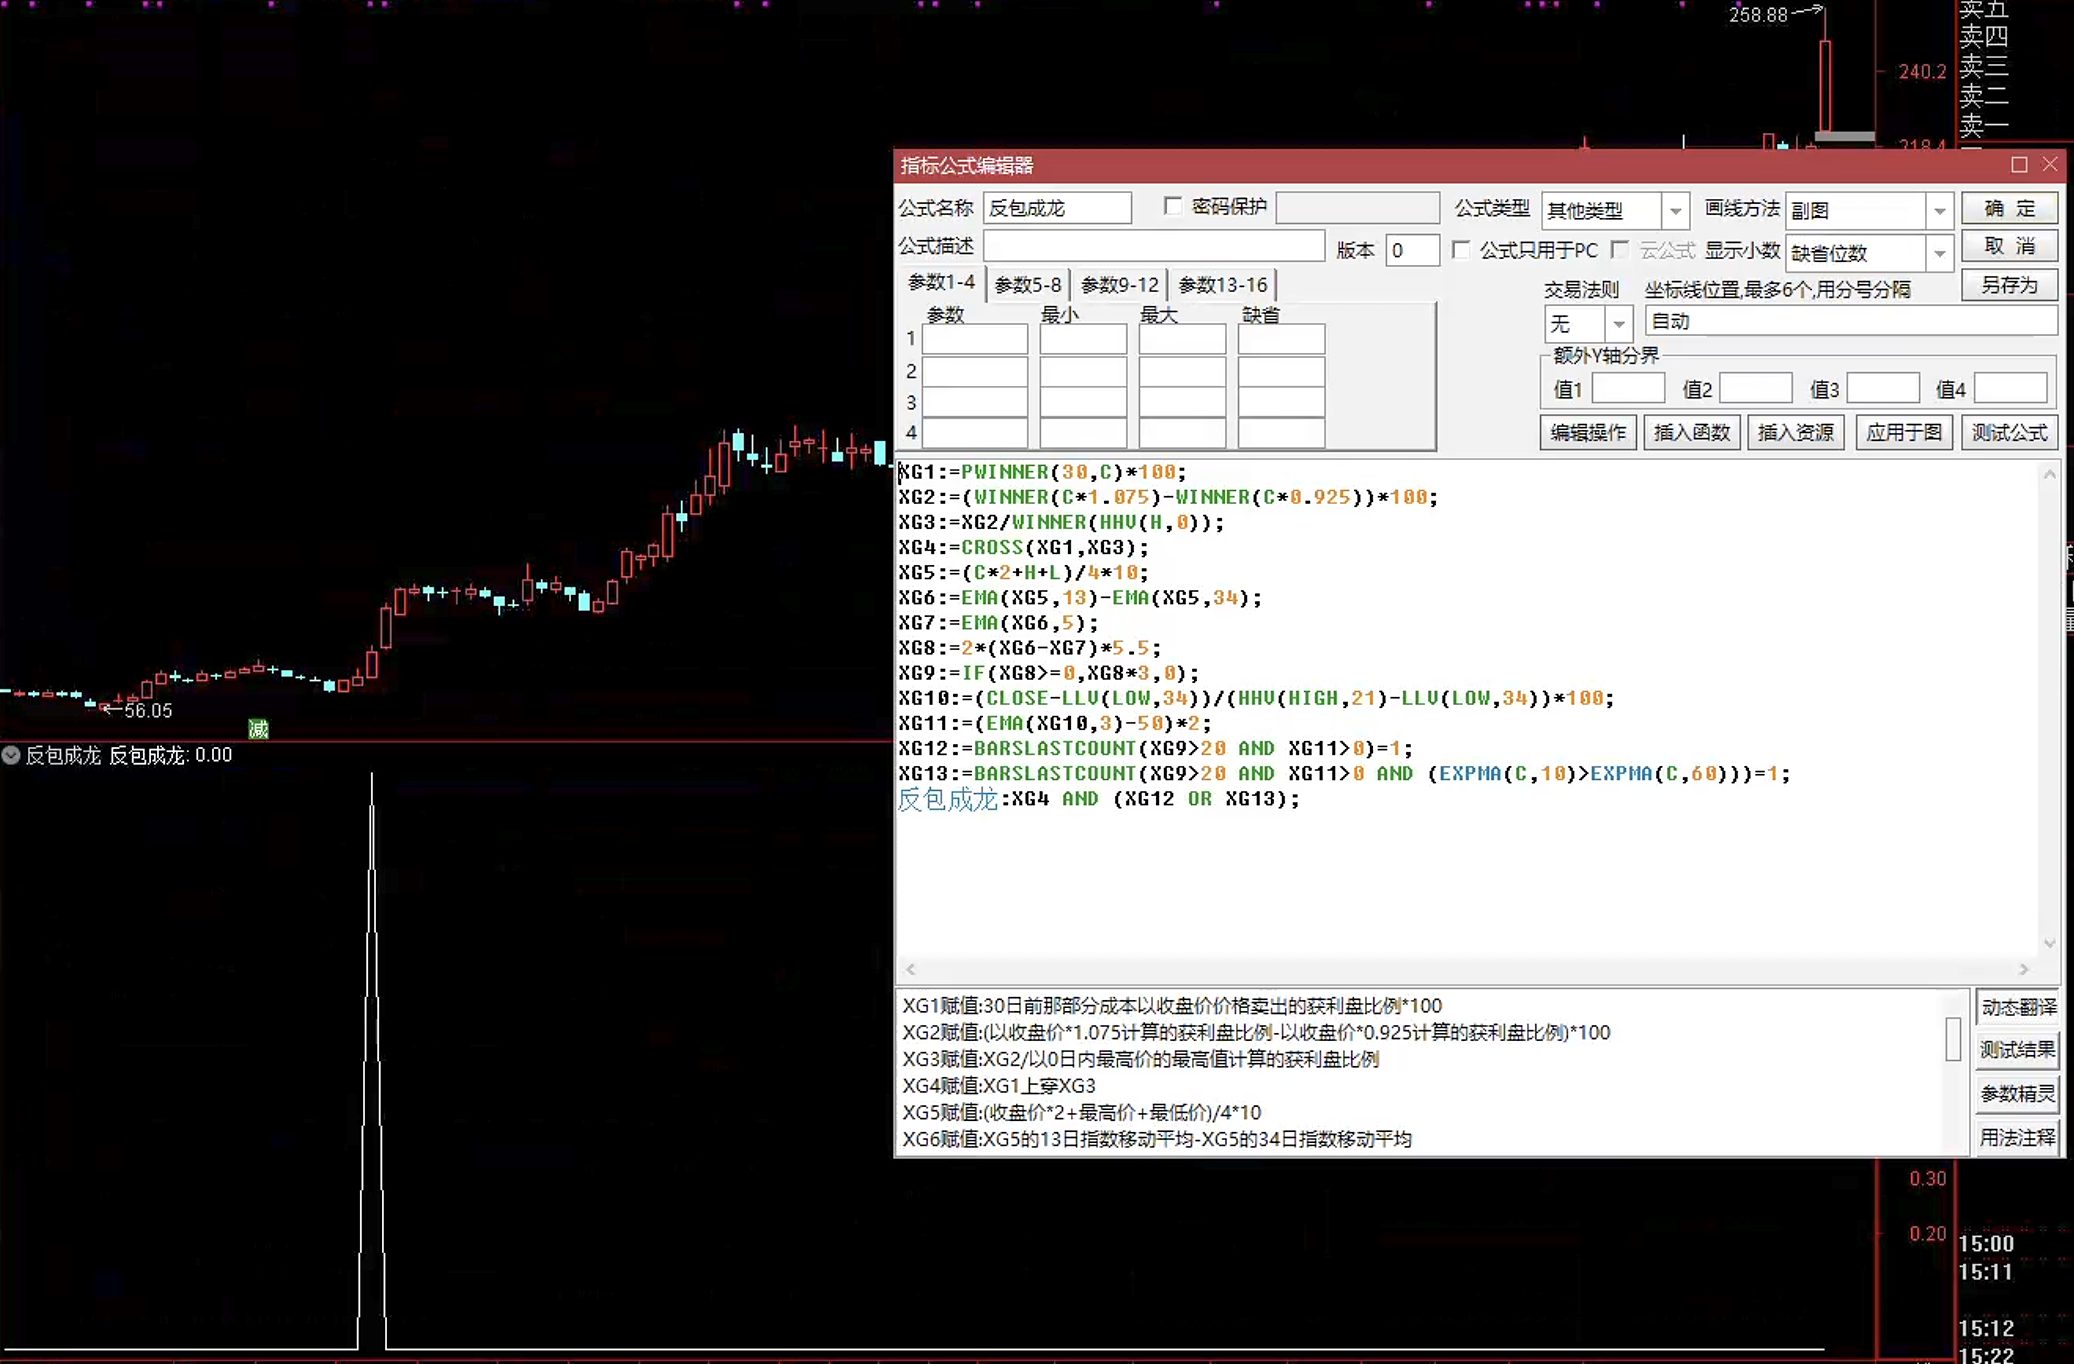Click the 坐标线位置 input showing 自动

[1851, 321]
